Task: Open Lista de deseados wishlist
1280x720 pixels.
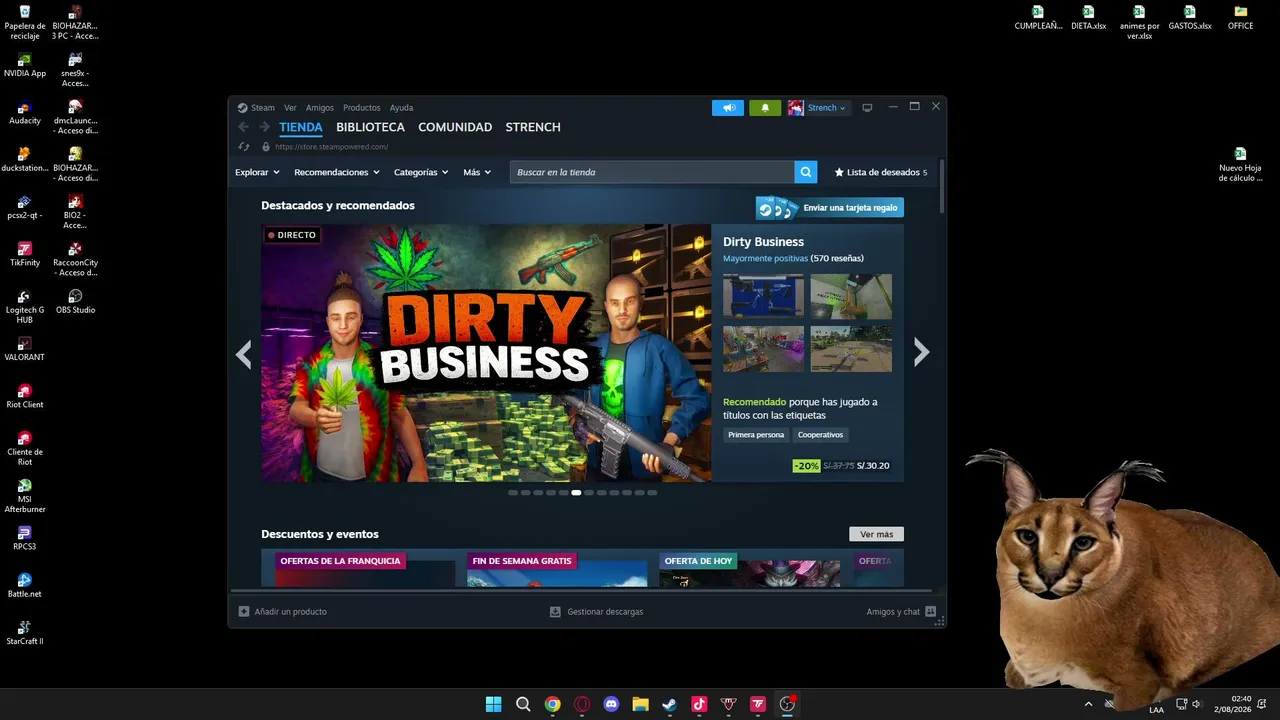Action: (881, 172)
